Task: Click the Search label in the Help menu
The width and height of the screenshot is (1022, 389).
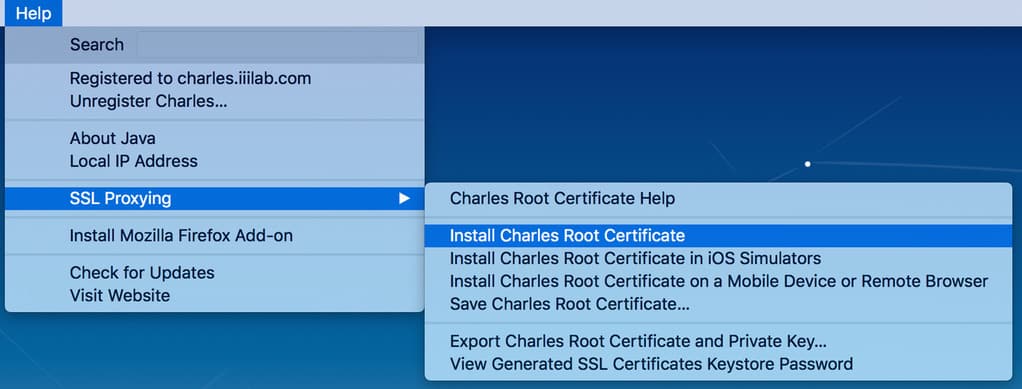Action: [x=96, y=45]
